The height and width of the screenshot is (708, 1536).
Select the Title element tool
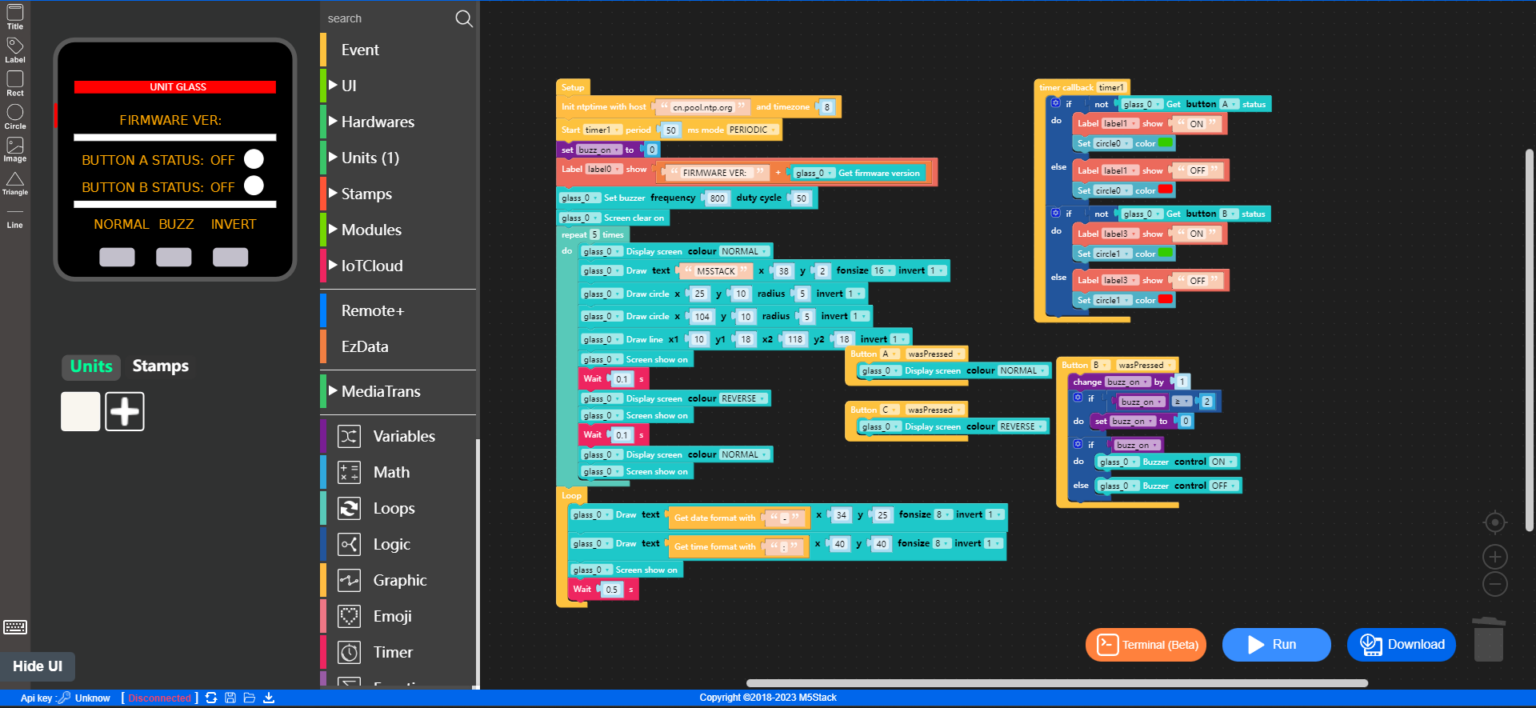pyautogui.click(x=15, y=16)
